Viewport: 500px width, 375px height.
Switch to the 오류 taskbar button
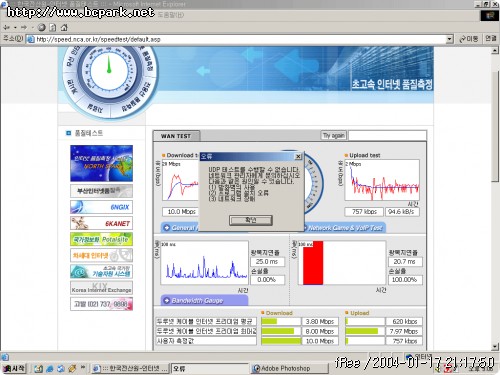(x=210, y=369)
